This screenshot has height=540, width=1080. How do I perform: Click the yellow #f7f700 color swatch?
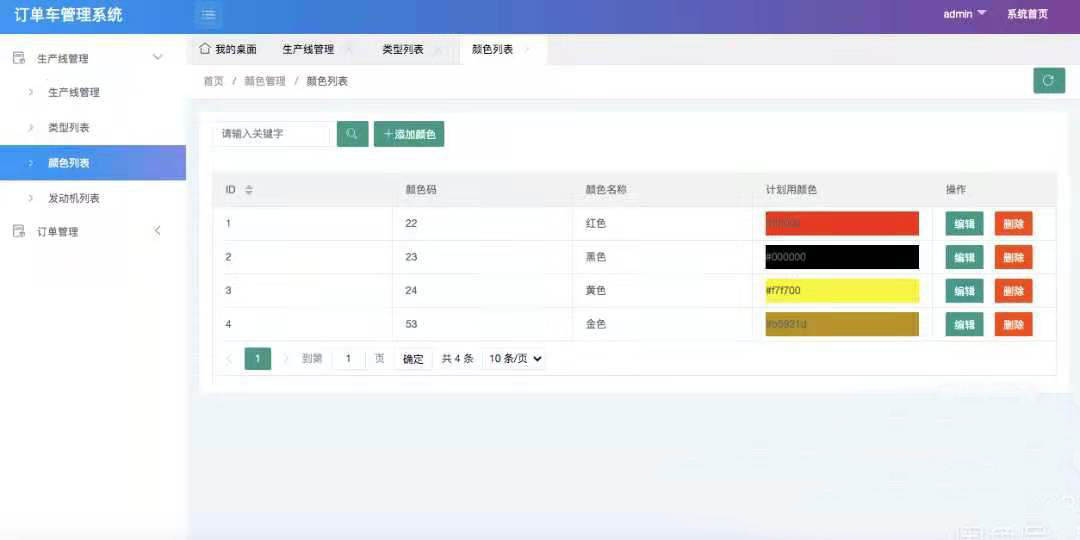(x=841, y=291)
